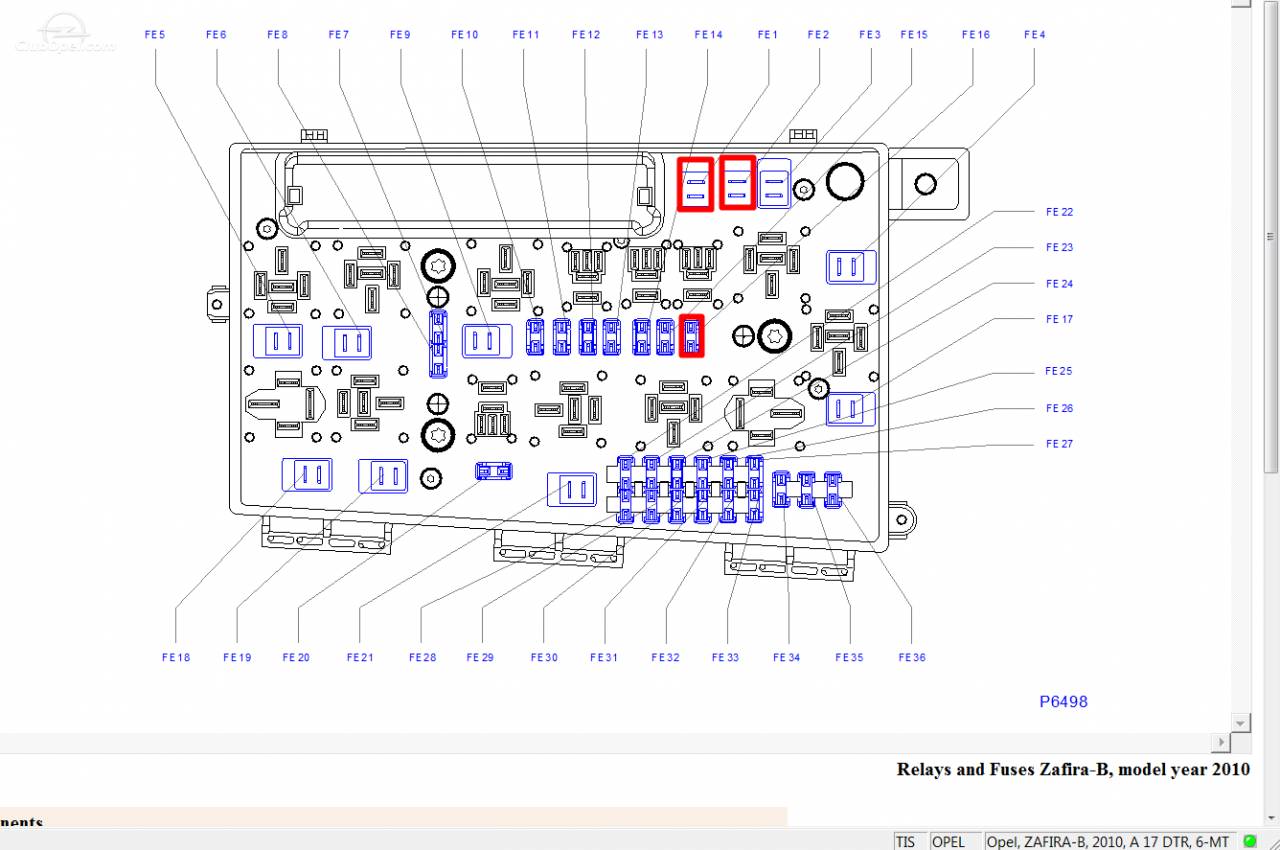The image size is (1280, 850).
Task: Select the FE10 fuse label
Action: (x=465, y=35)
